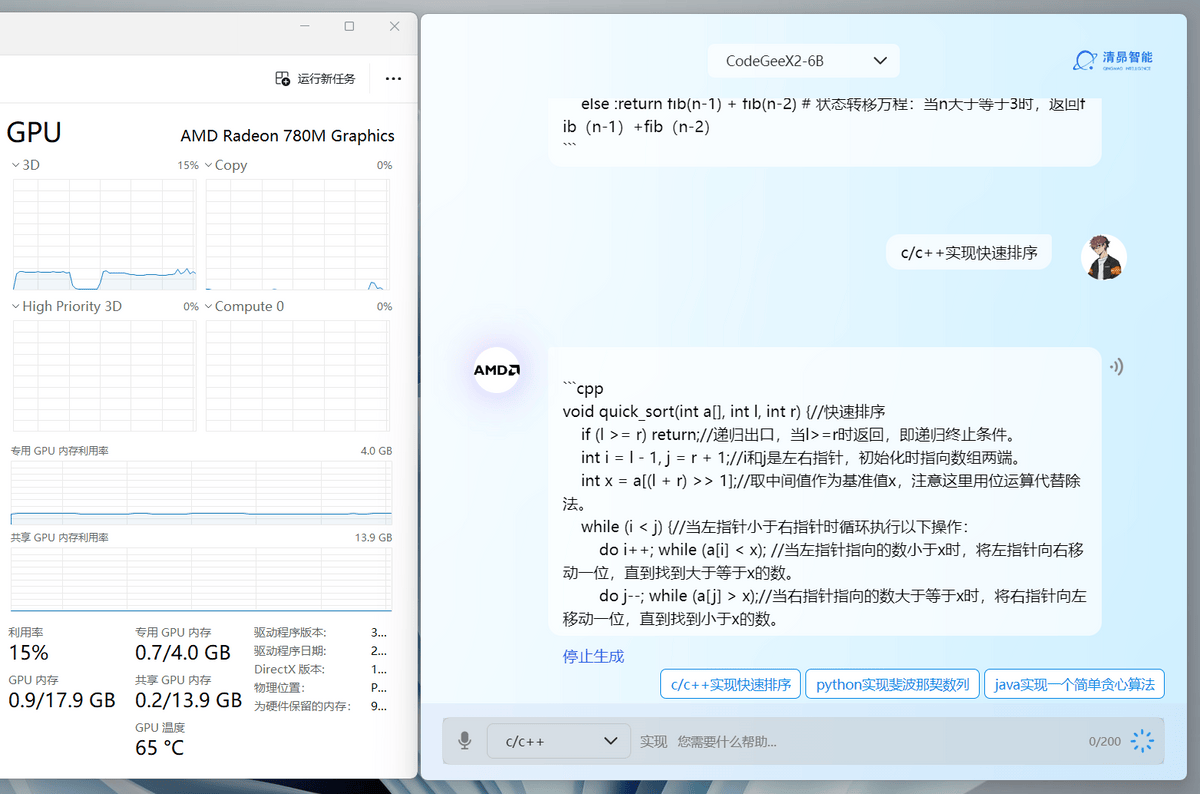Click the 3D engine usage graph

tap(105, 235)
